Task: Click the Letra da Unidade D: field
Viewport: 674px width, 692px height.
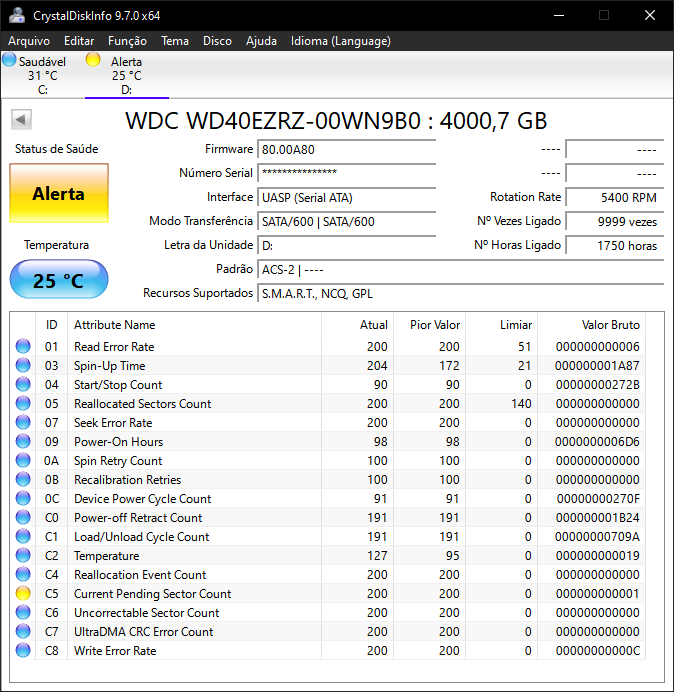Action: point(346,245)
